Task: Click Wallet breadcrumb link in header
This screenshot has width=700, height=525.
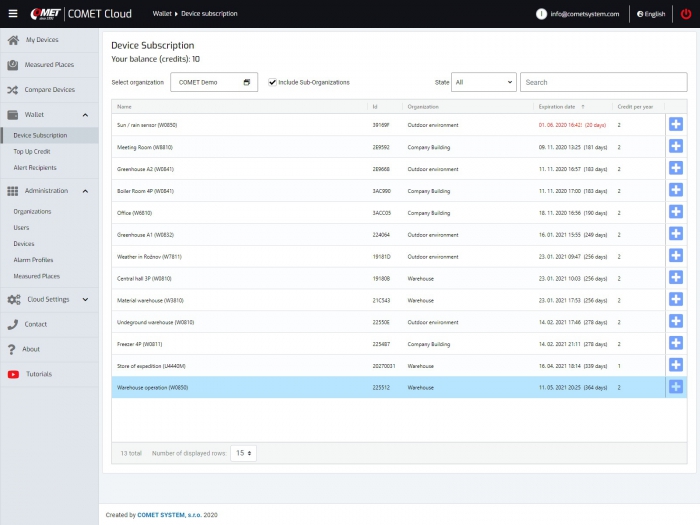Action: [x=161, y=15]
